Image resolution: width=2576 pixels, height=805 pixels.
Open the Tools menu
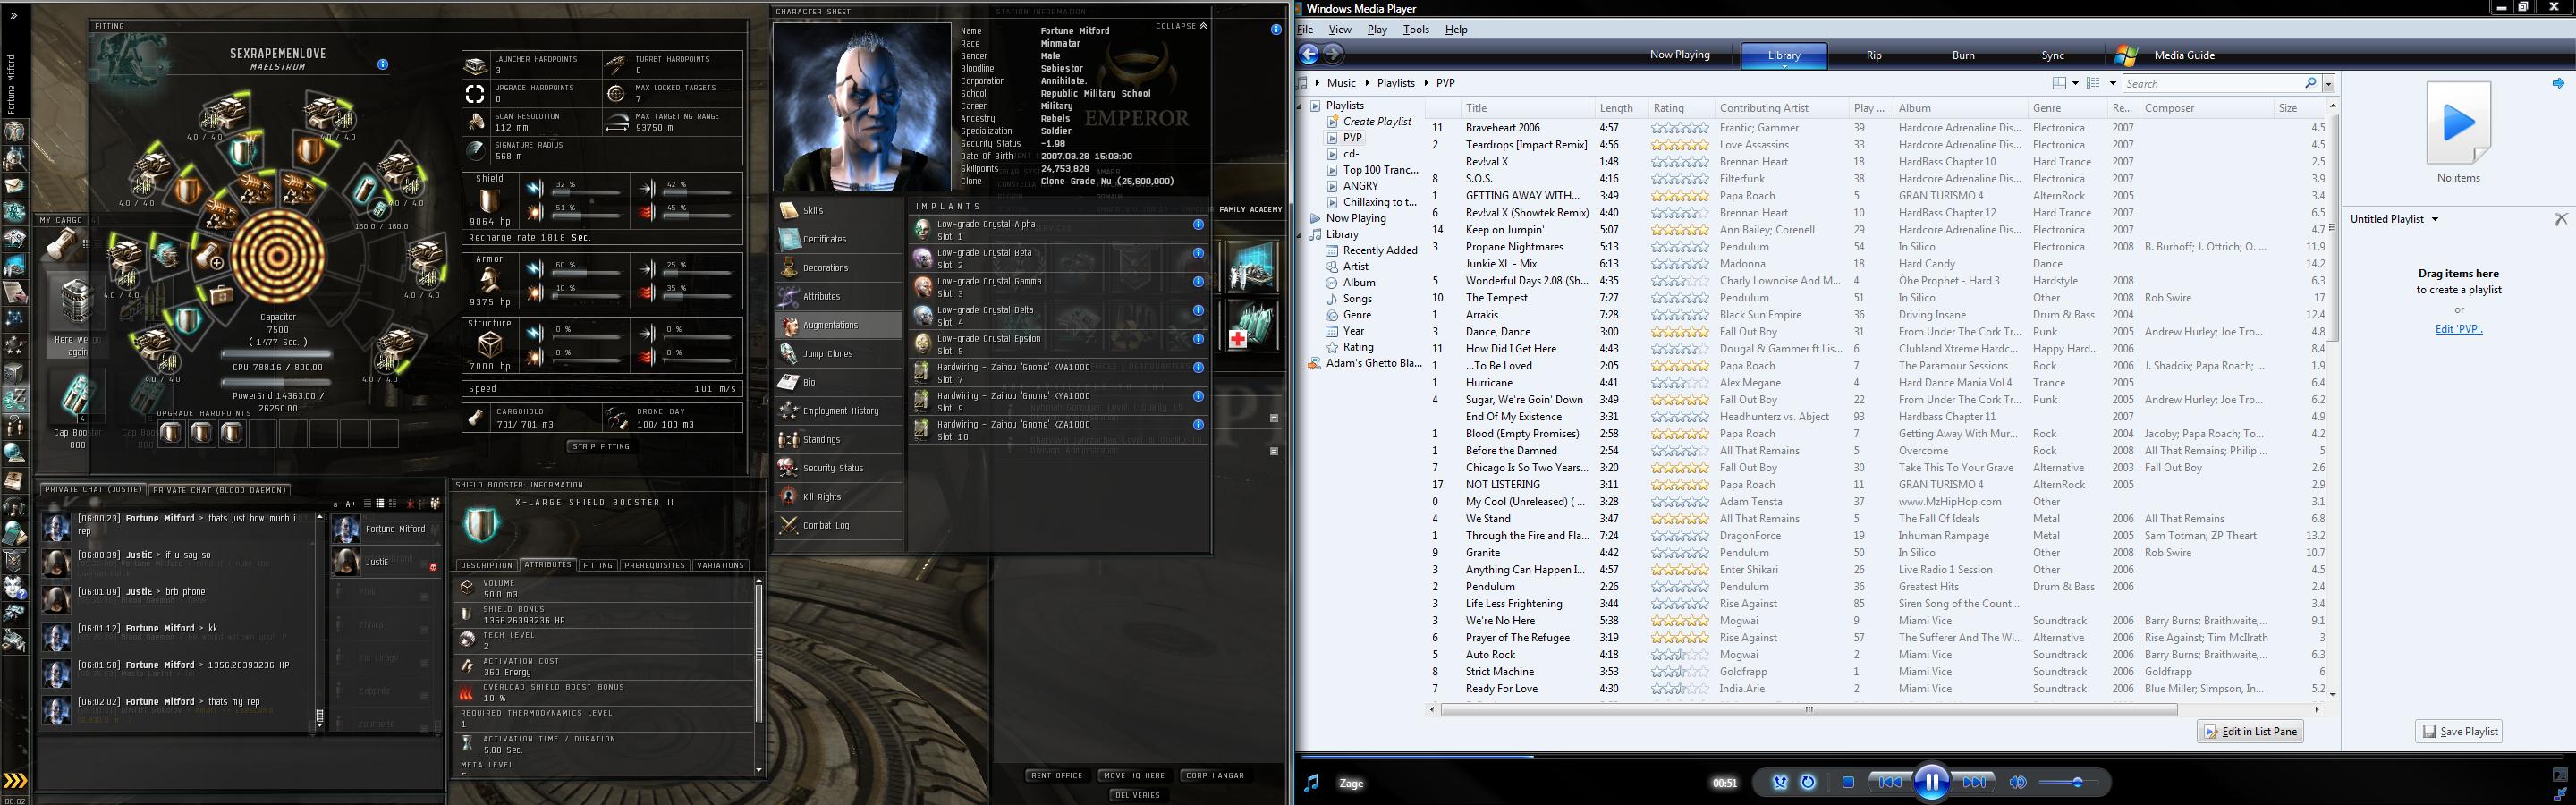pos(1415,30)
